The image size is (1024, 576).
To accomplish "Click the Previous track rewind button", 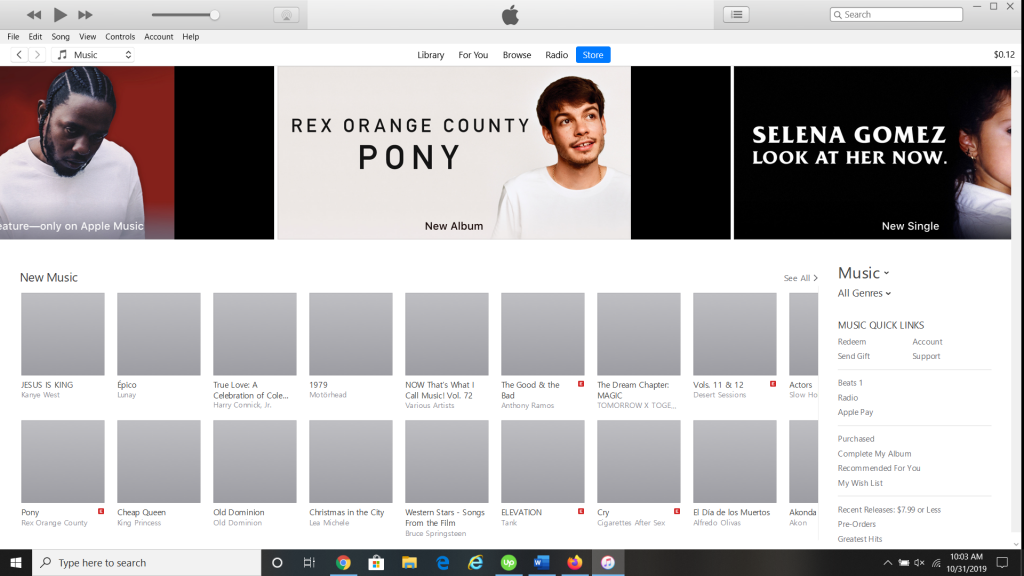I will tap(34, 14).
